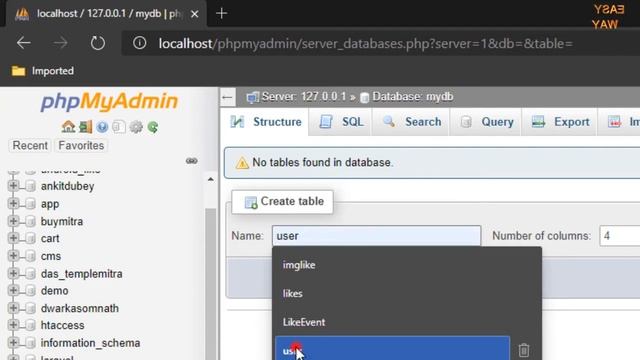Screen dimensions: 640x360
Task: Reload navigation panel with green refresh icon
Action: click(153, 127)
